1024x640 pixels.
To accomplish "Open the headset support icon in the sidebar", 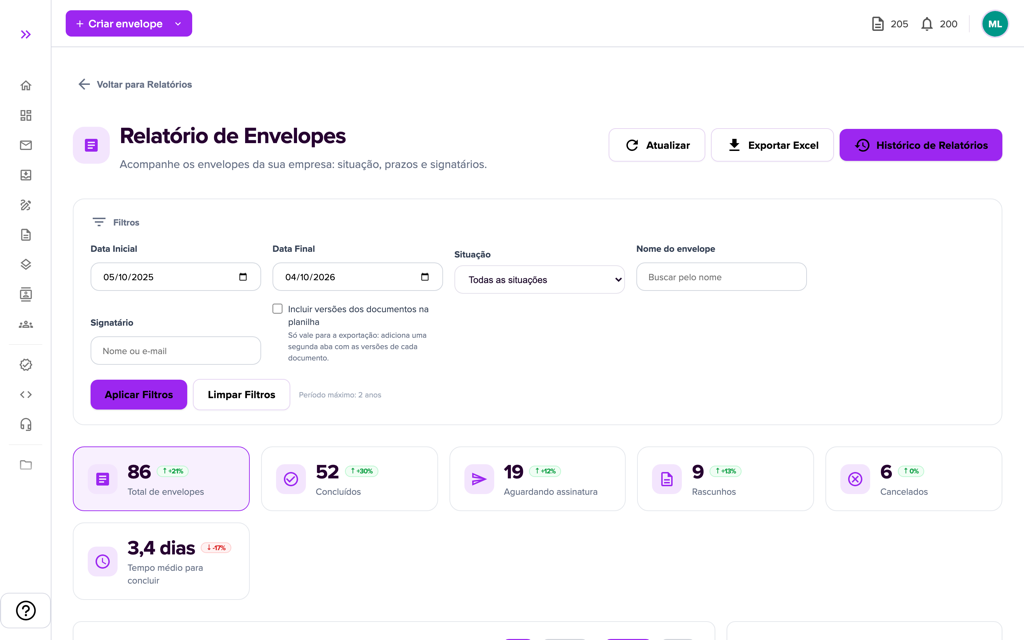I will (x=25, y=424).
